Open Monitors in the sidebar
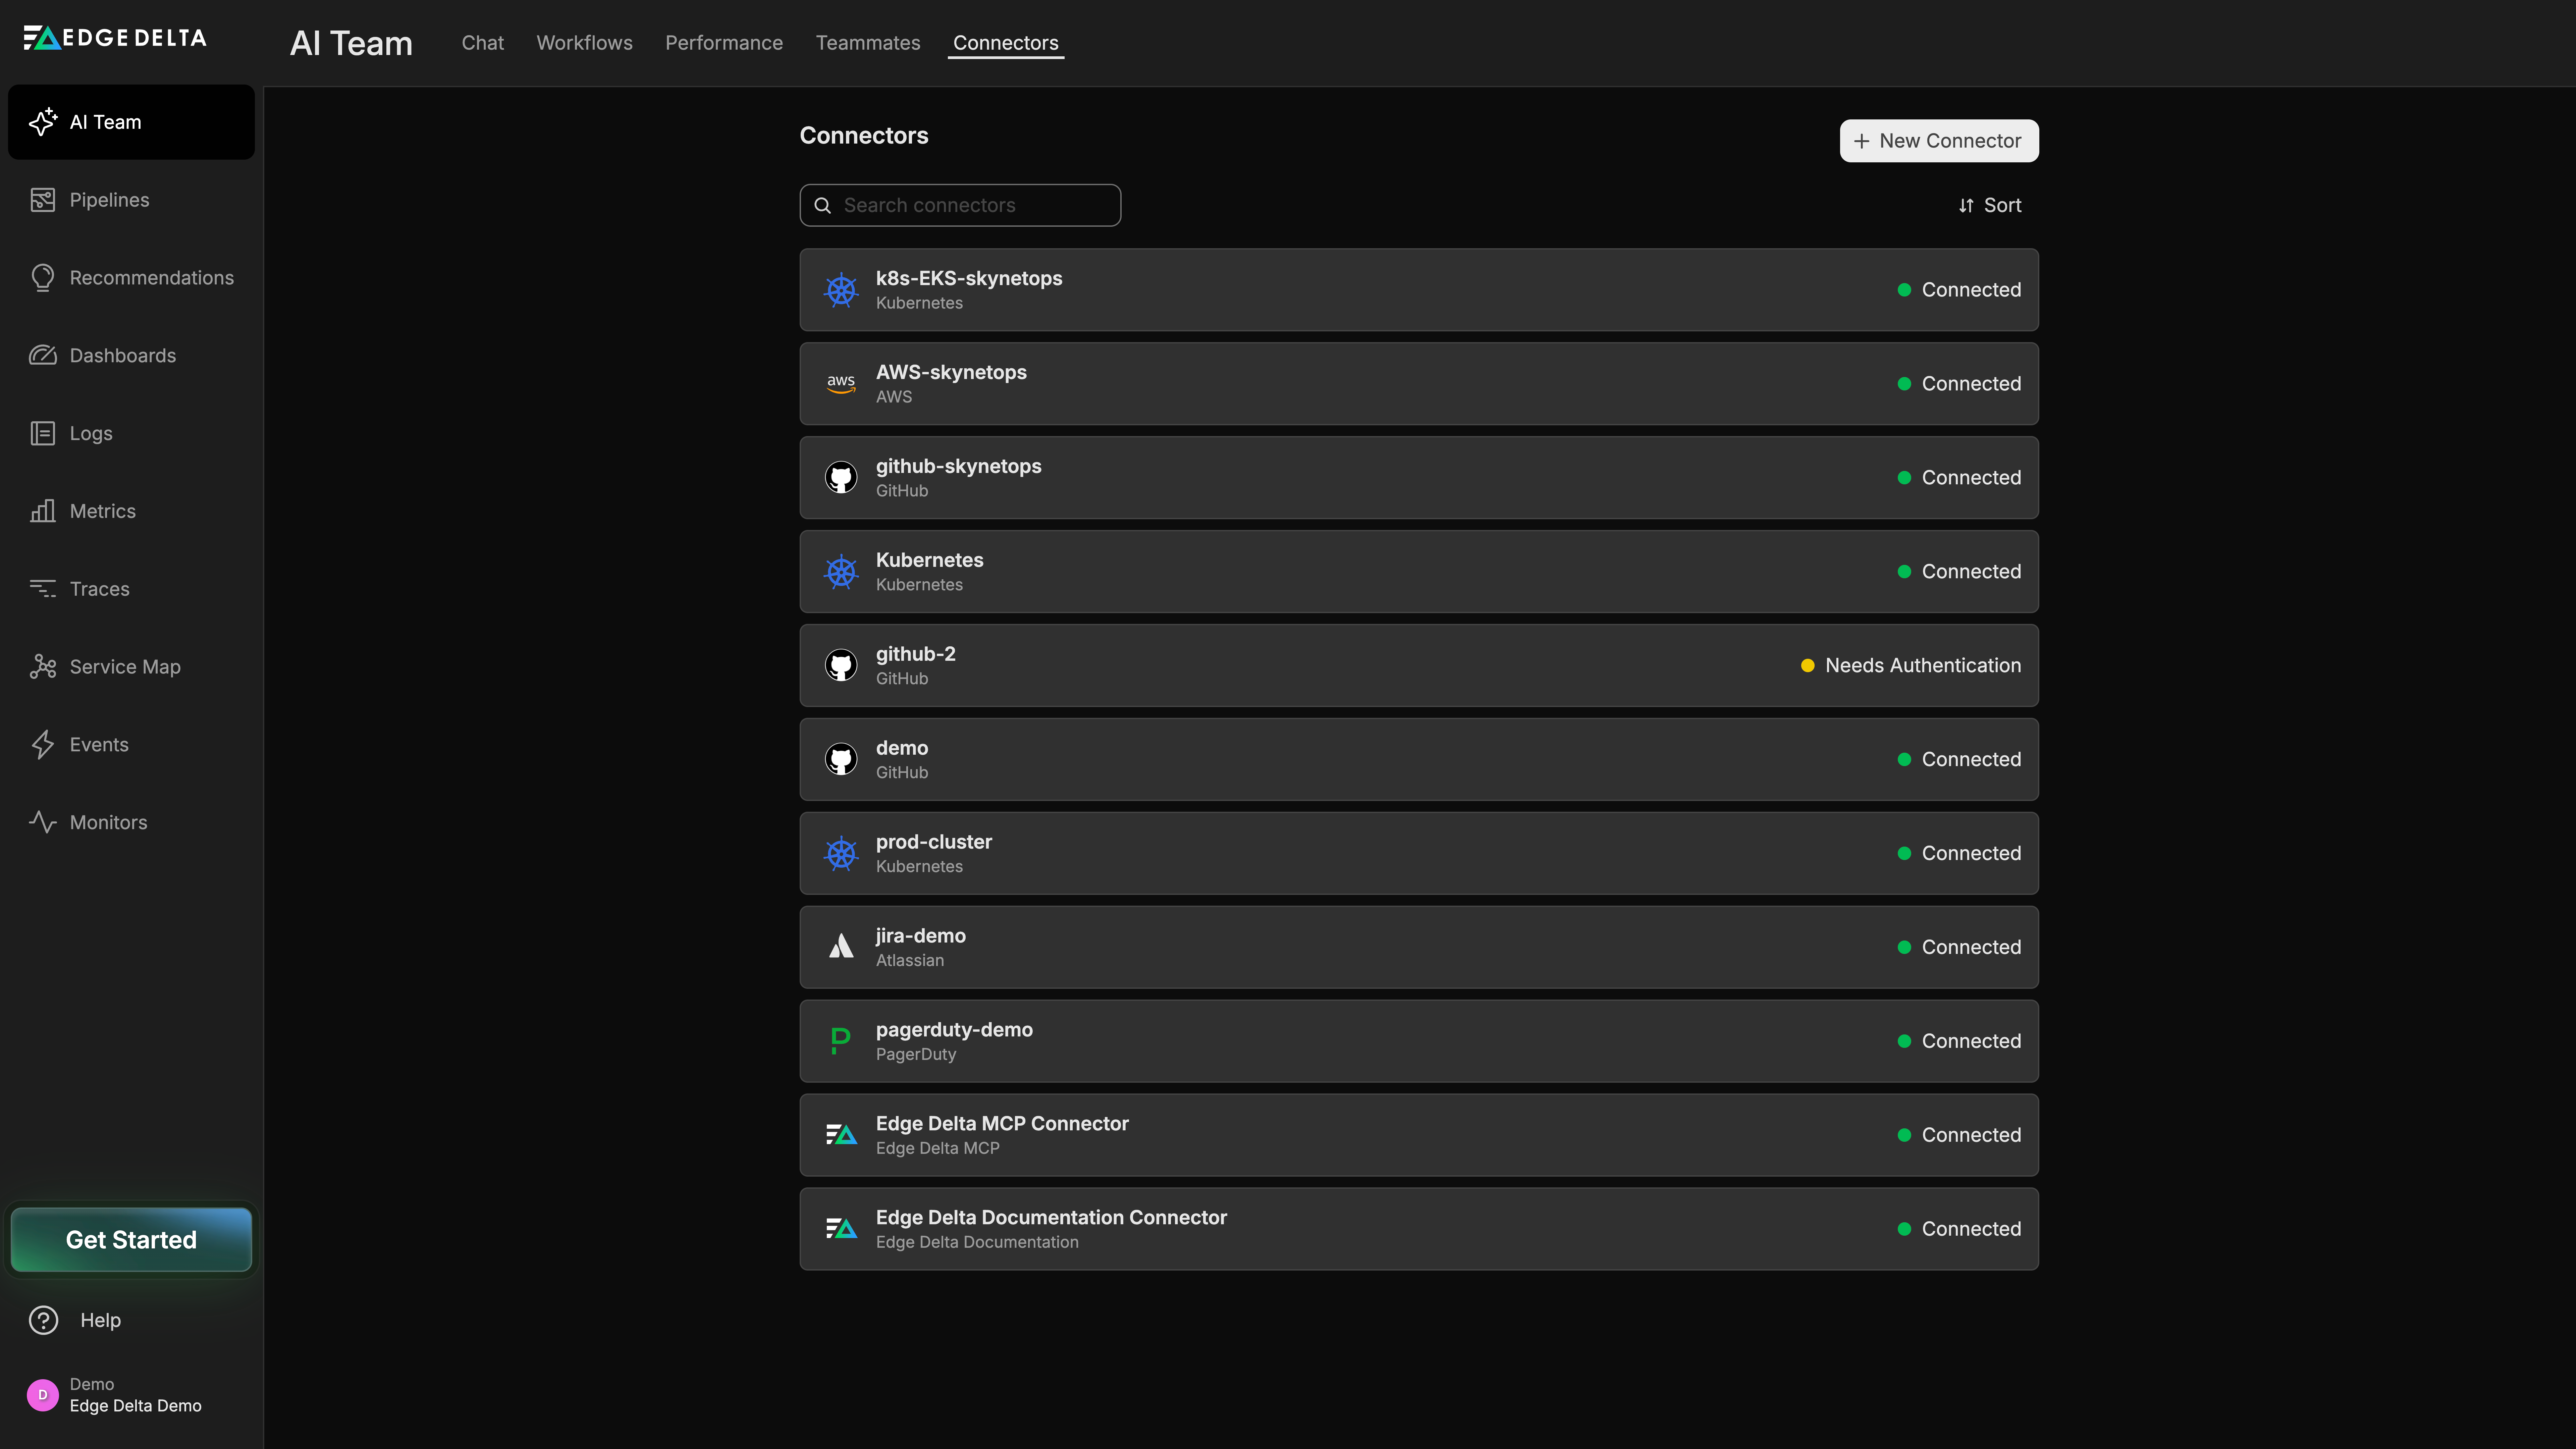 tap(131, 822)
